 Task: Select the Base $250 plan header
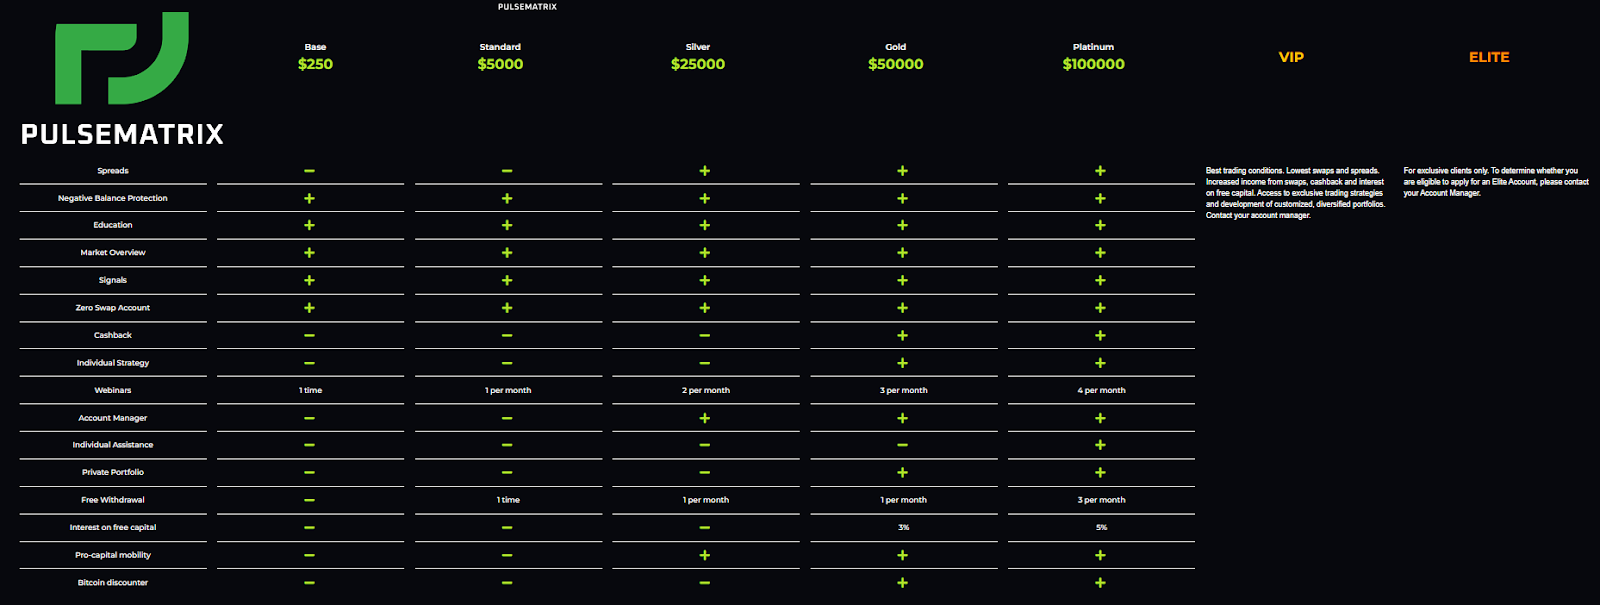point(315,57)
